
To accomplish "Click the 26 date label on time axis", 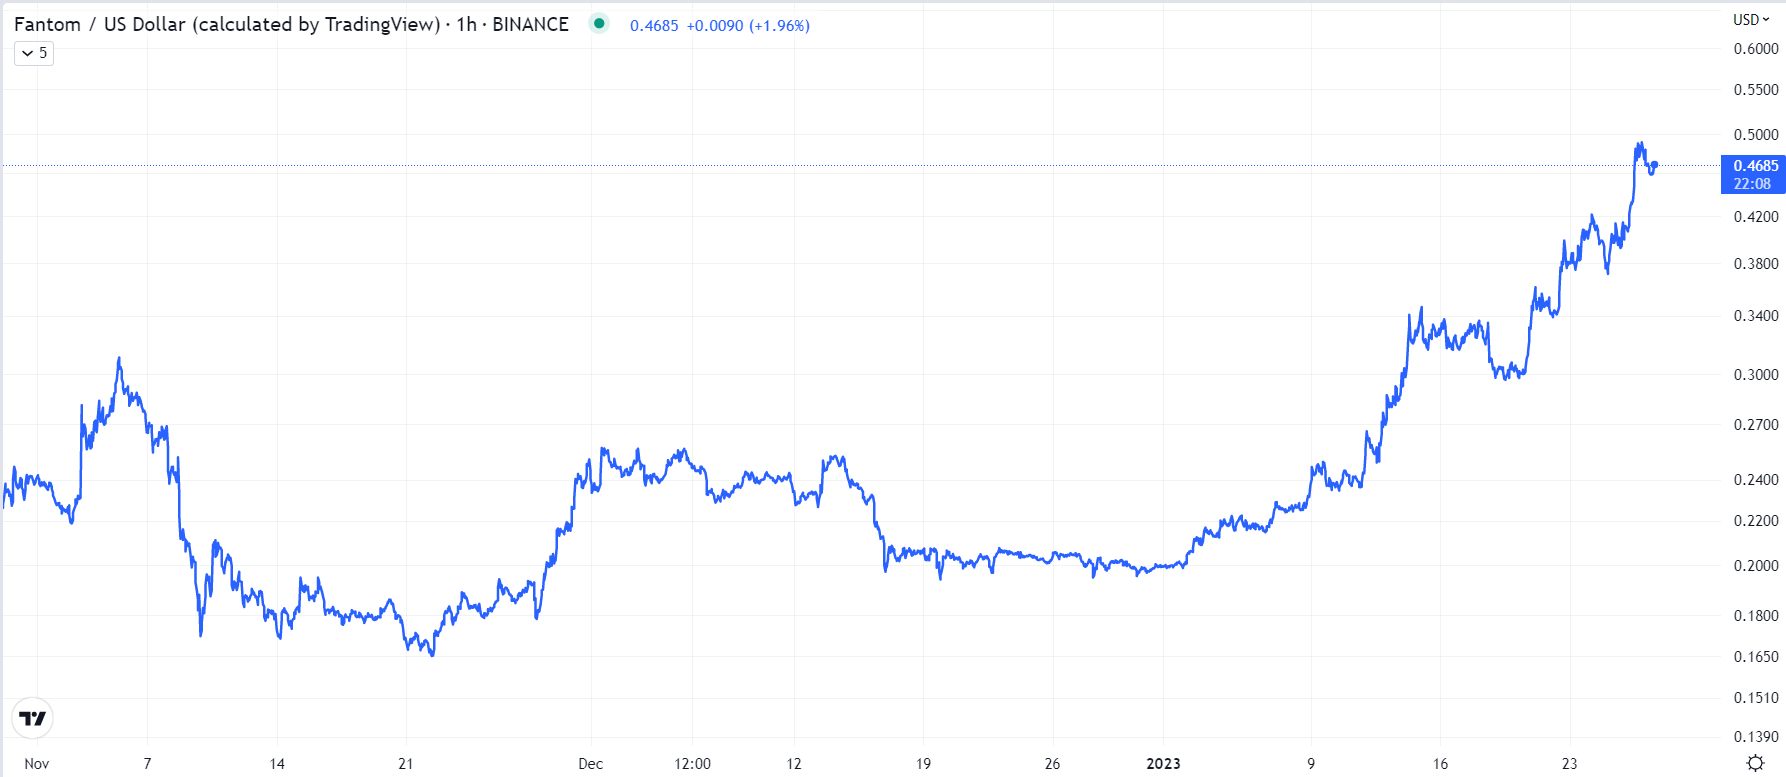I will pyautogui.click(x=1052, y=764).
